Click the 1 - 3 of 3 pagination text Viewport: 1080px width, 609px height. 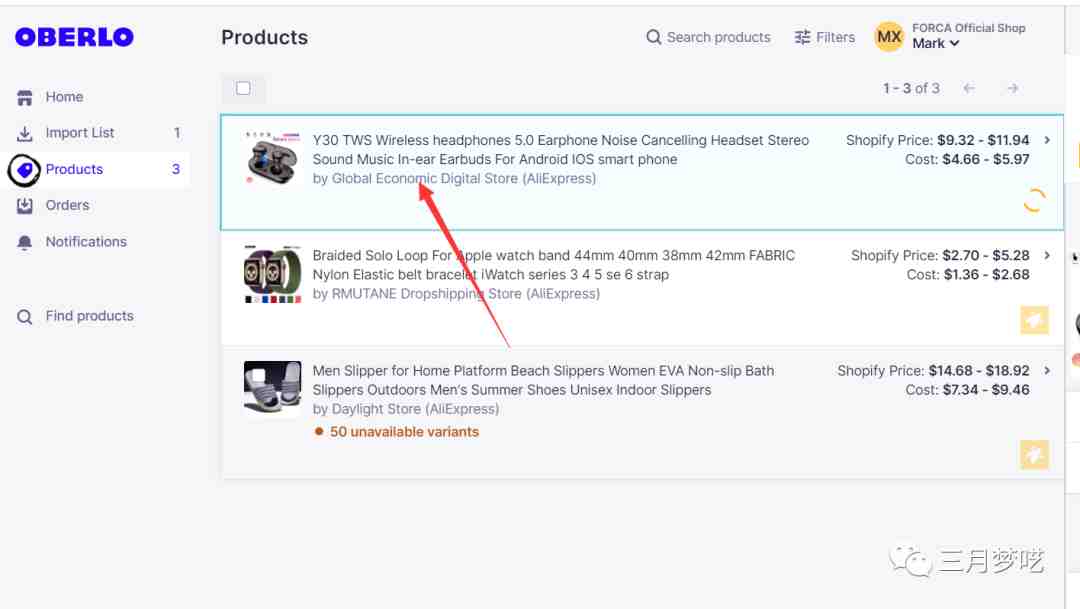click(x=911, y=88)
